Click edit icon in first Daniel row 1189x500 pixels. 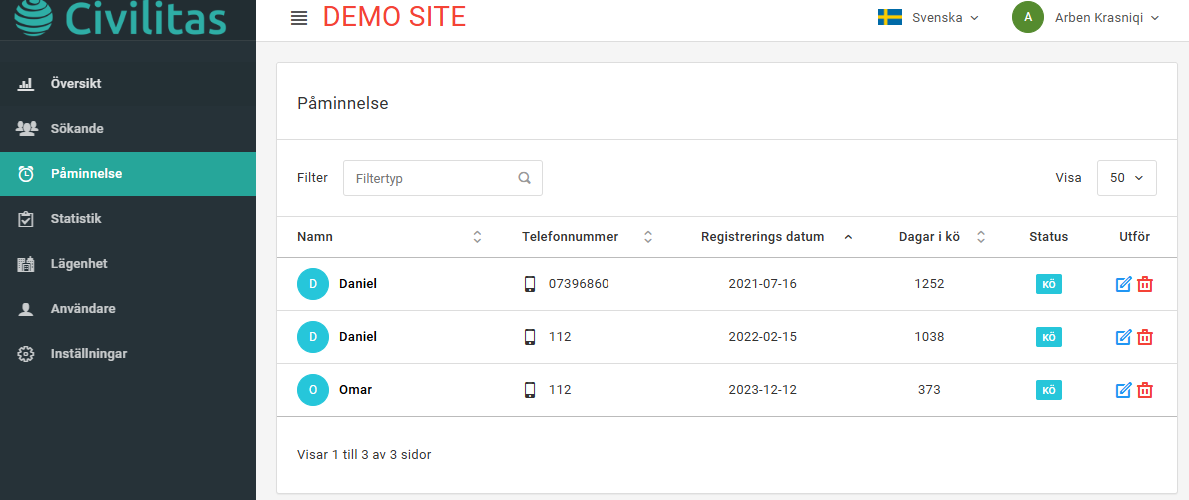pyautogui.click(x=1123, y=284)
